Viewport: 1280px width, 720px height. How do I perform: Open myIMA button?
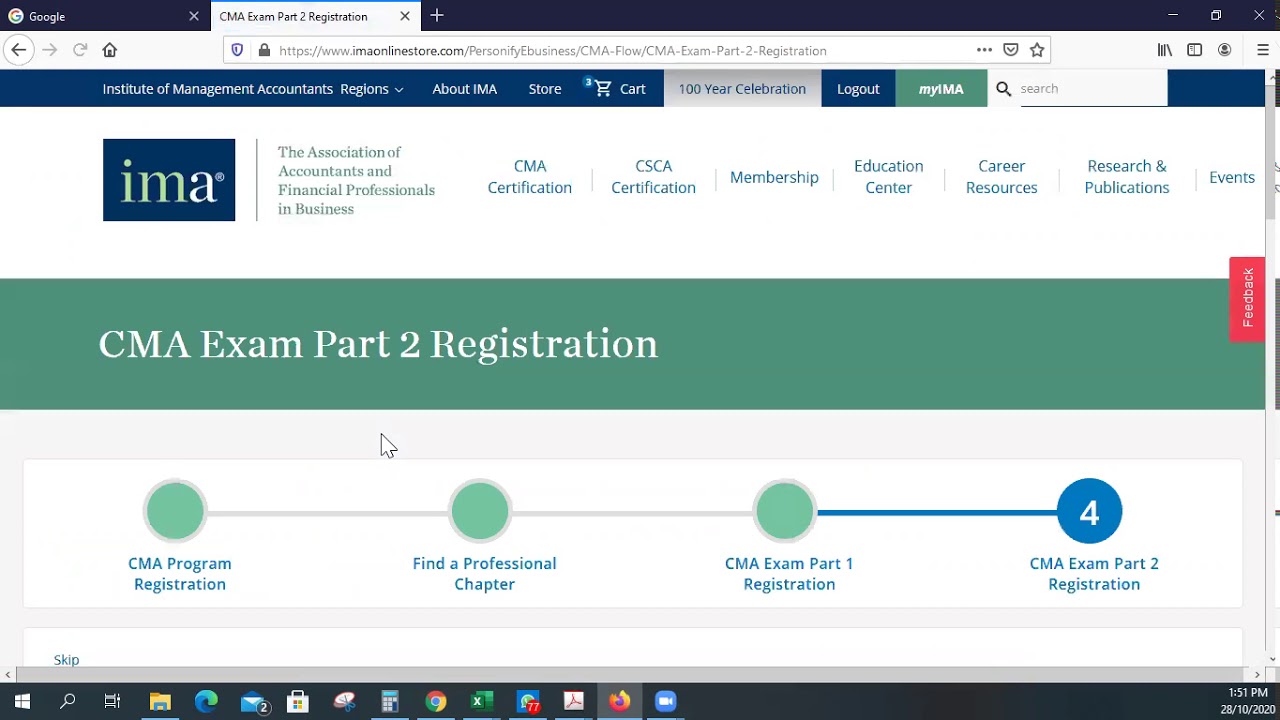click(941, 88)
